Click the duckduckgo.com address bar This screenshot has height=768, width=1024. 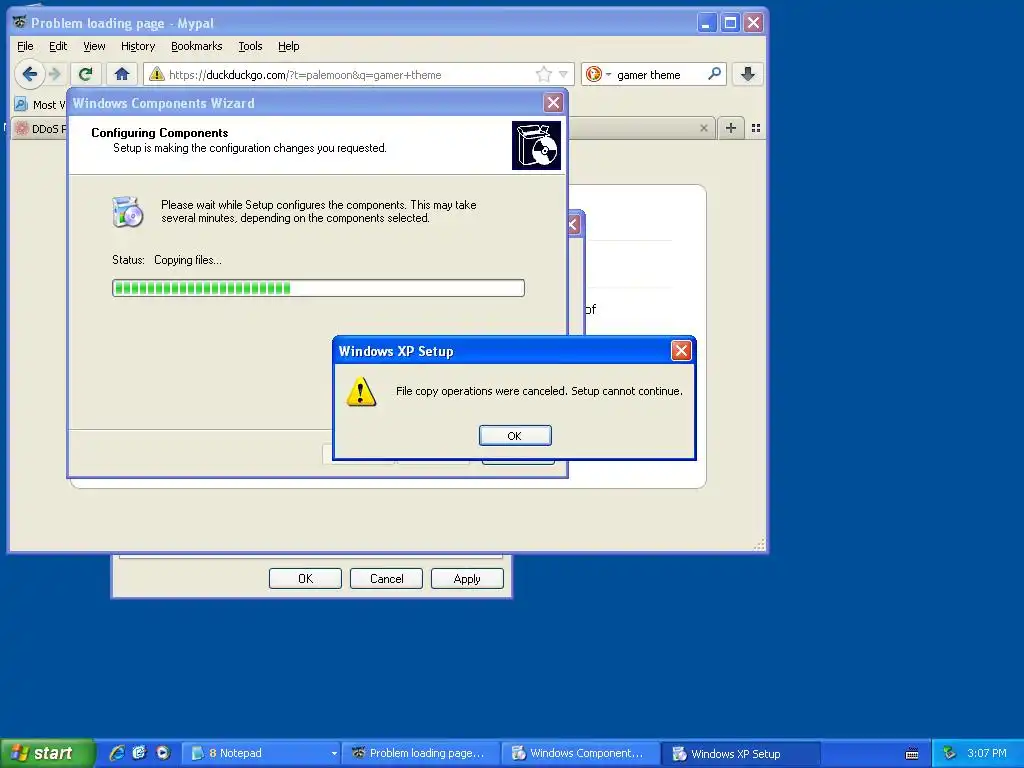(x=358, y=74)
